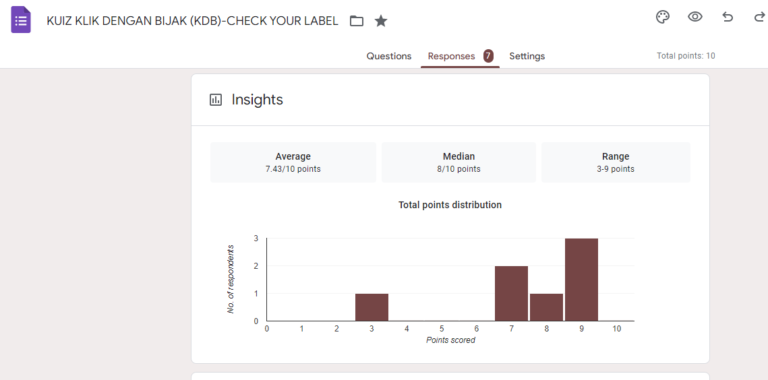Select the Range score card

click(x=616, y=163)
